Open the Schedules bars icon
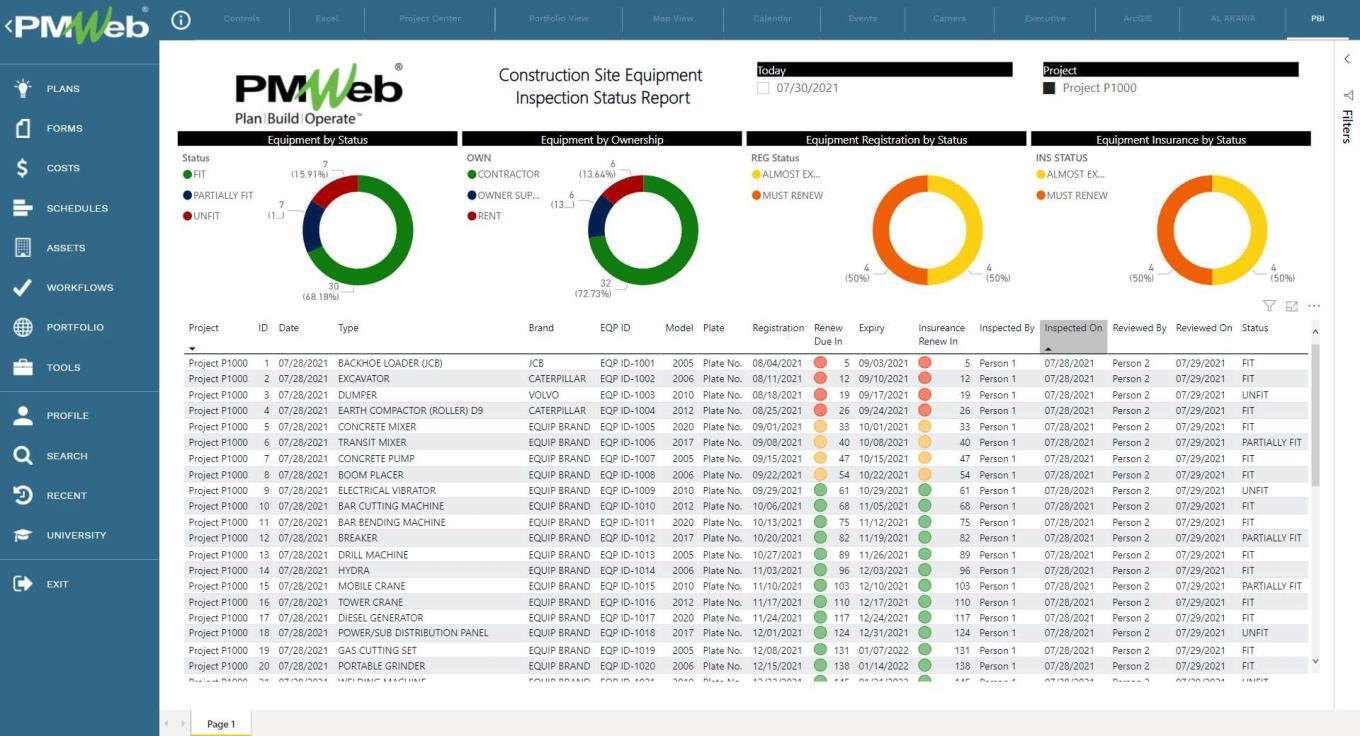 [x=23, y=208]
